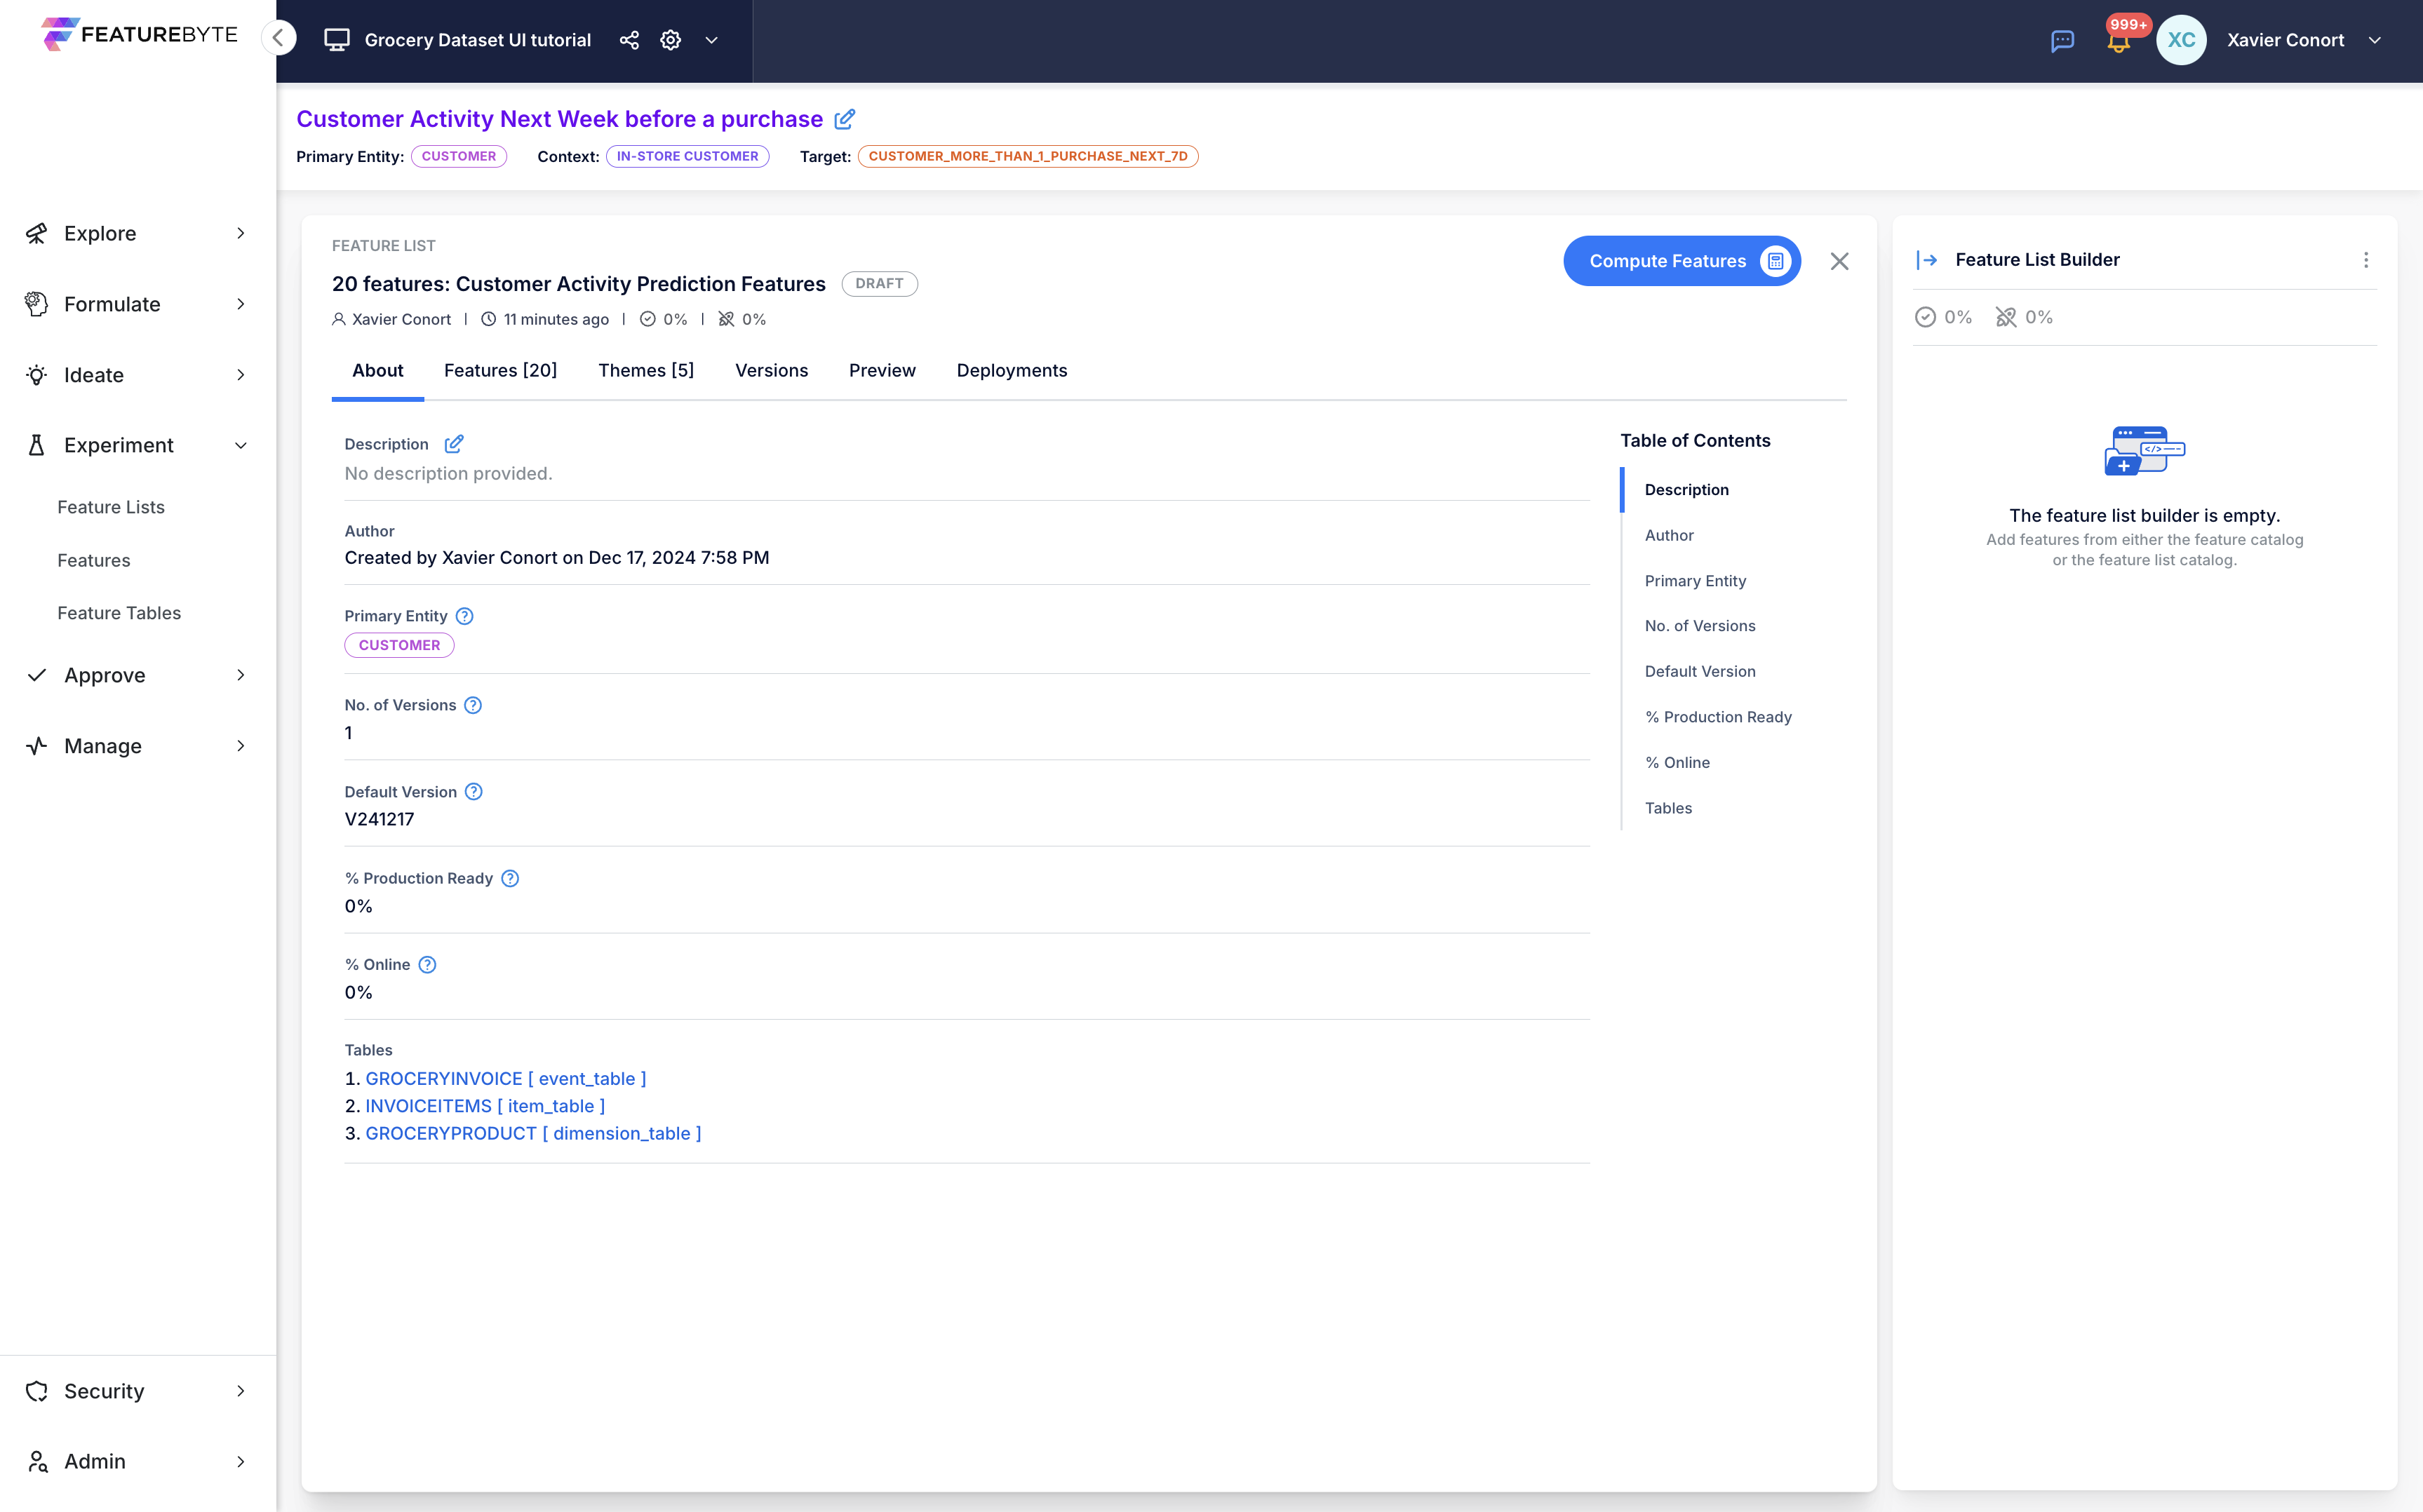Expand the catalog dropdown chevron
This screenshot has height=1512, width=2423.
[x=712, y=40]
